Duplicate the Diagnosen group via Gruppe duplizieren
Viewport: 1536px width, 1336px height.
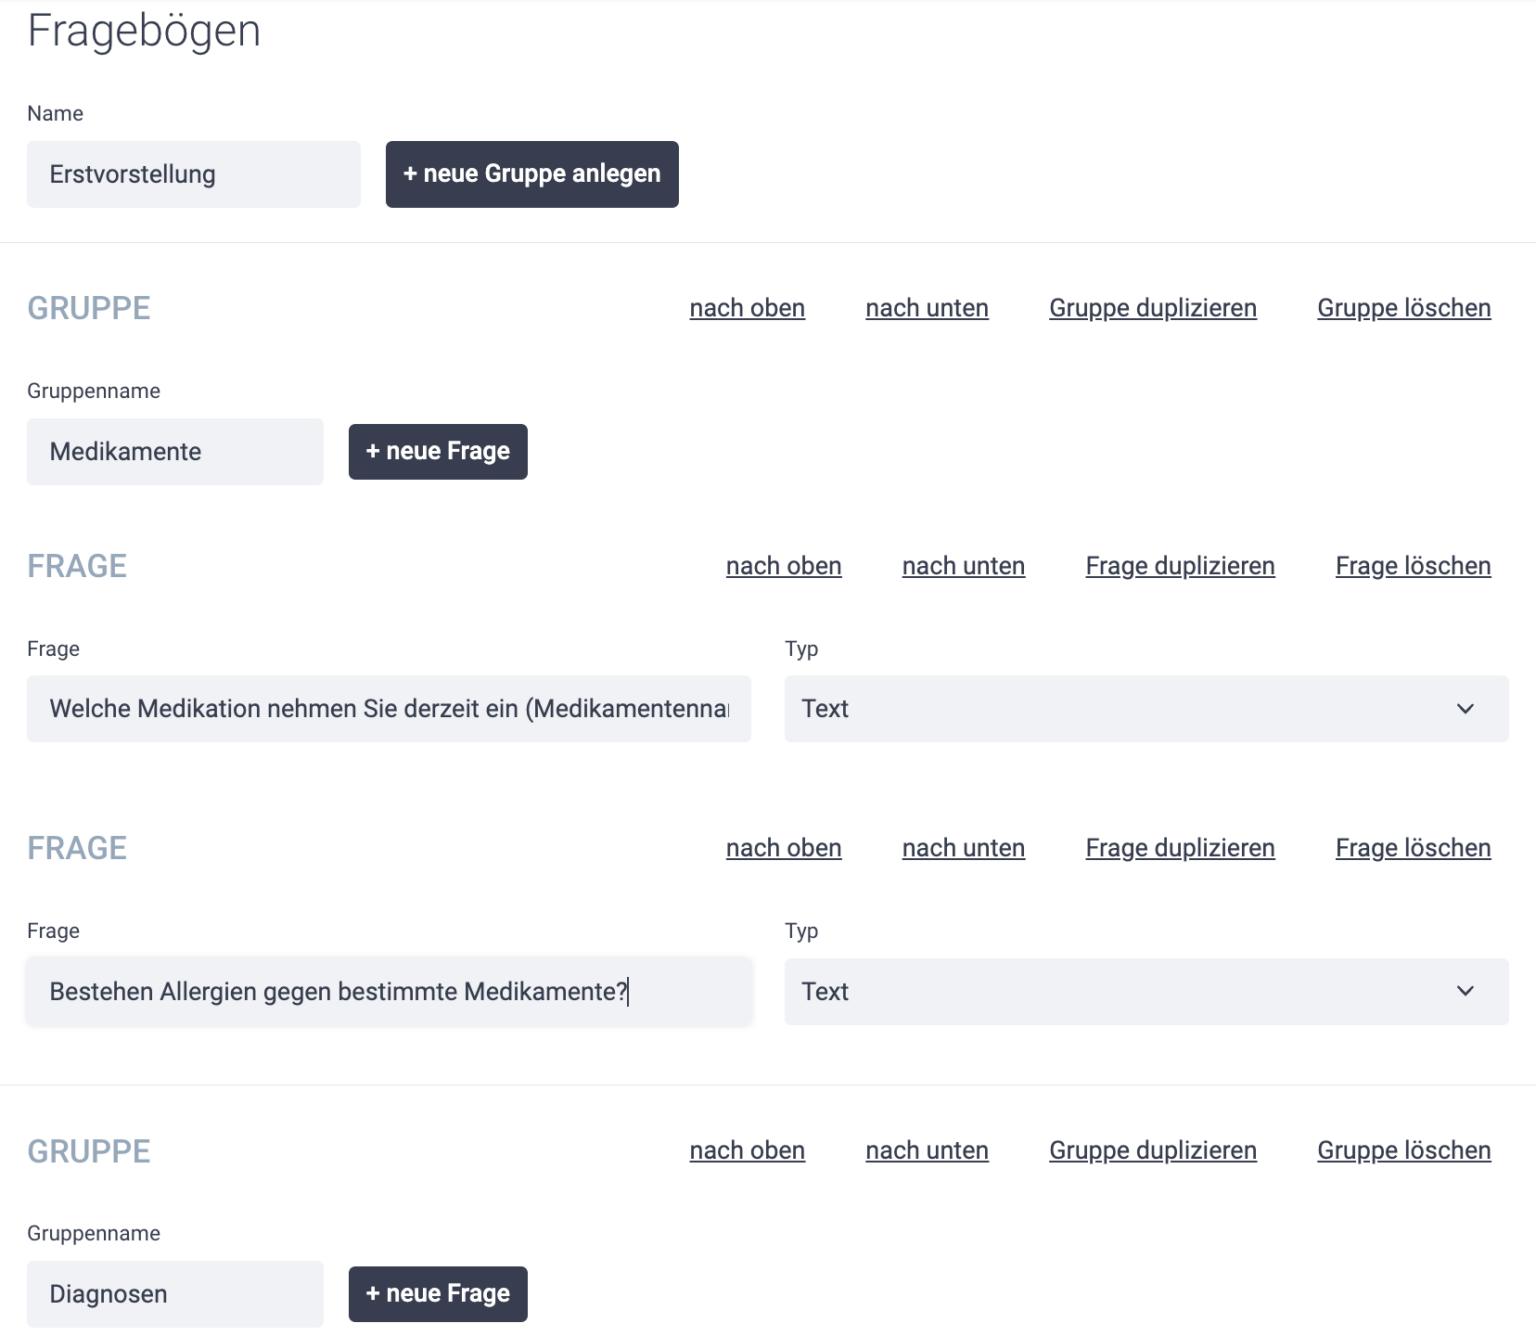click(1152, 1150)
